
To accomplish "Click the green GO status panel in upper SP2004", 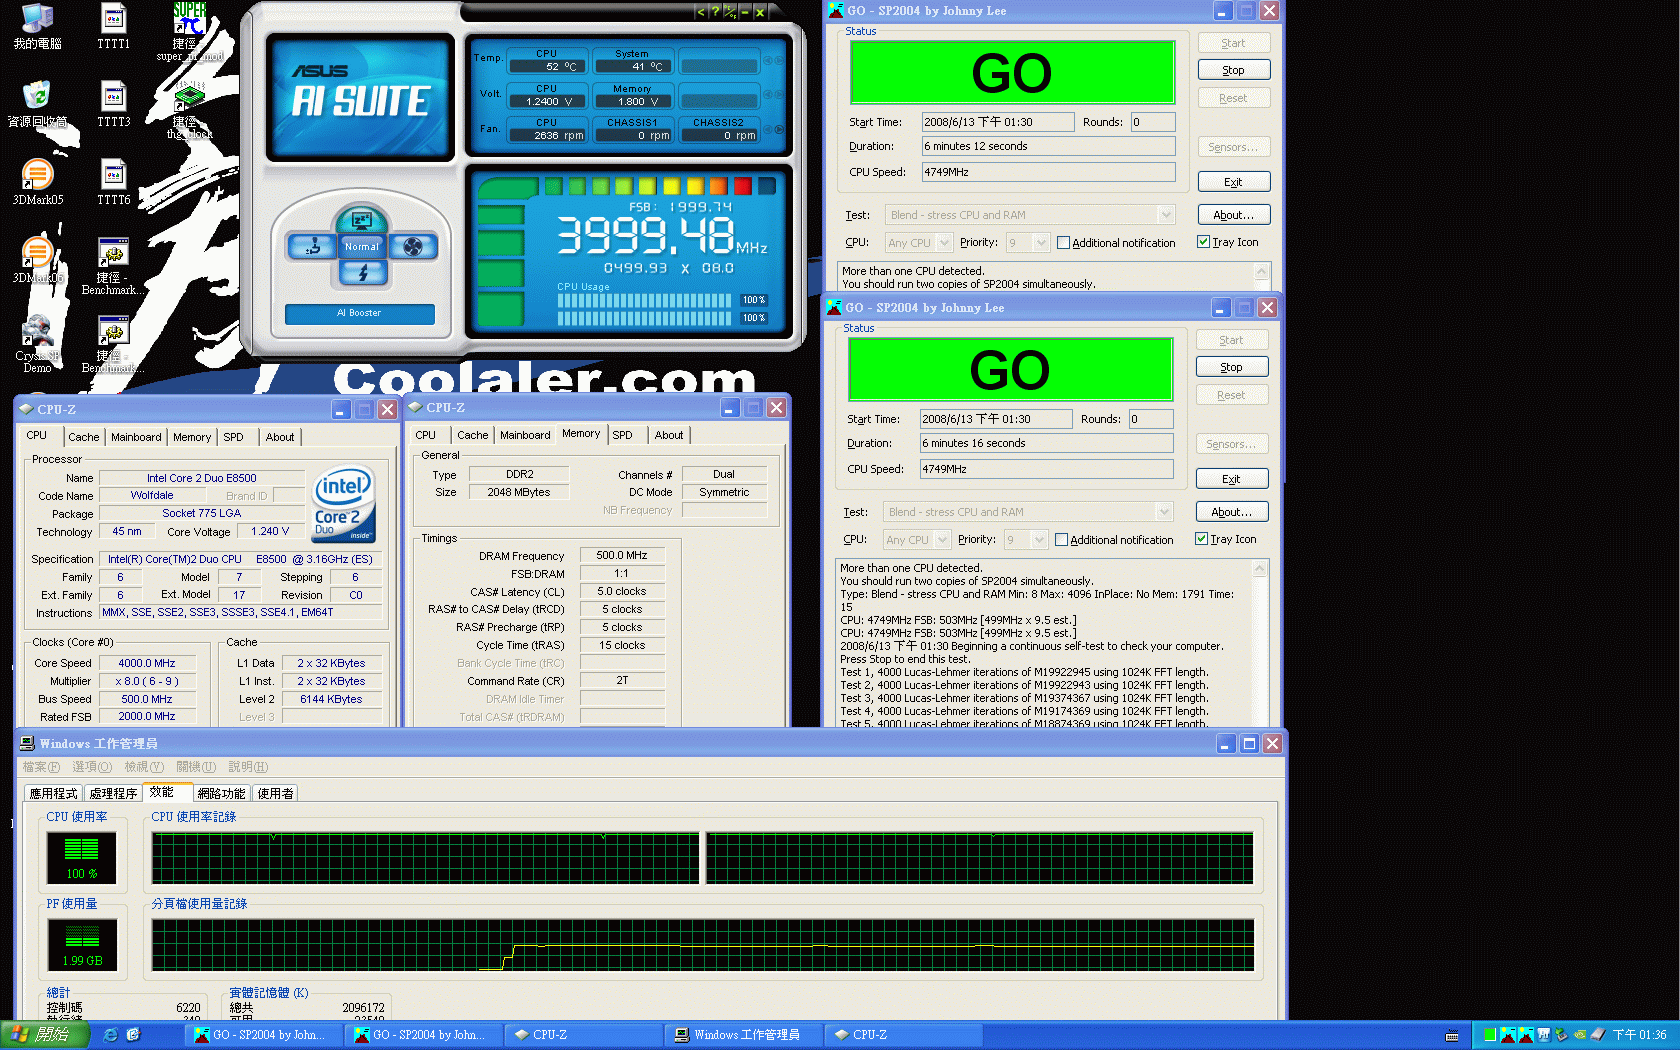I will [1013, 73].
